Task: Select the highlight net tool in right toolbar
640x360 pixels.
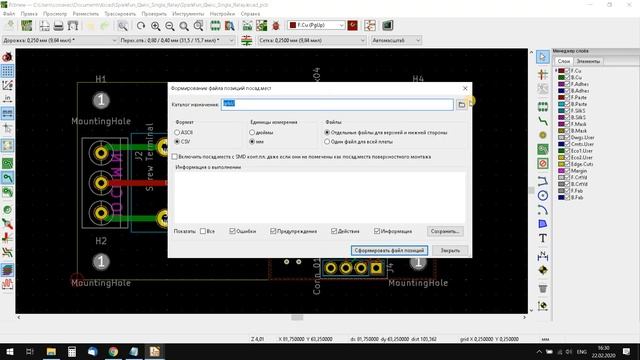Action: click(542, 75)
